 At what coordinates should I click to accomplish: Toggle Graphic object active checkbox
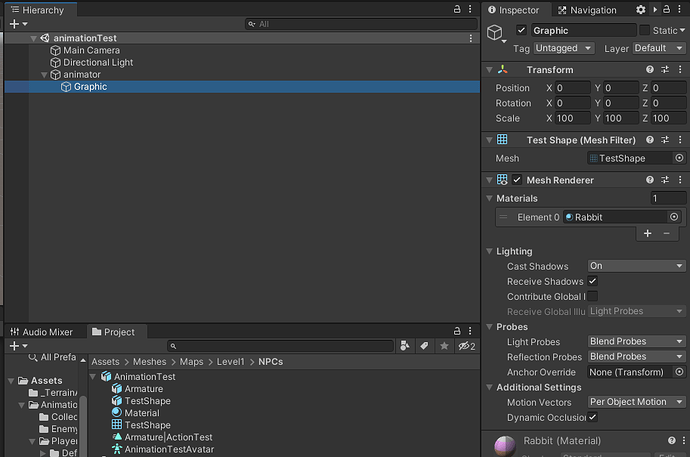pos(521,30)
